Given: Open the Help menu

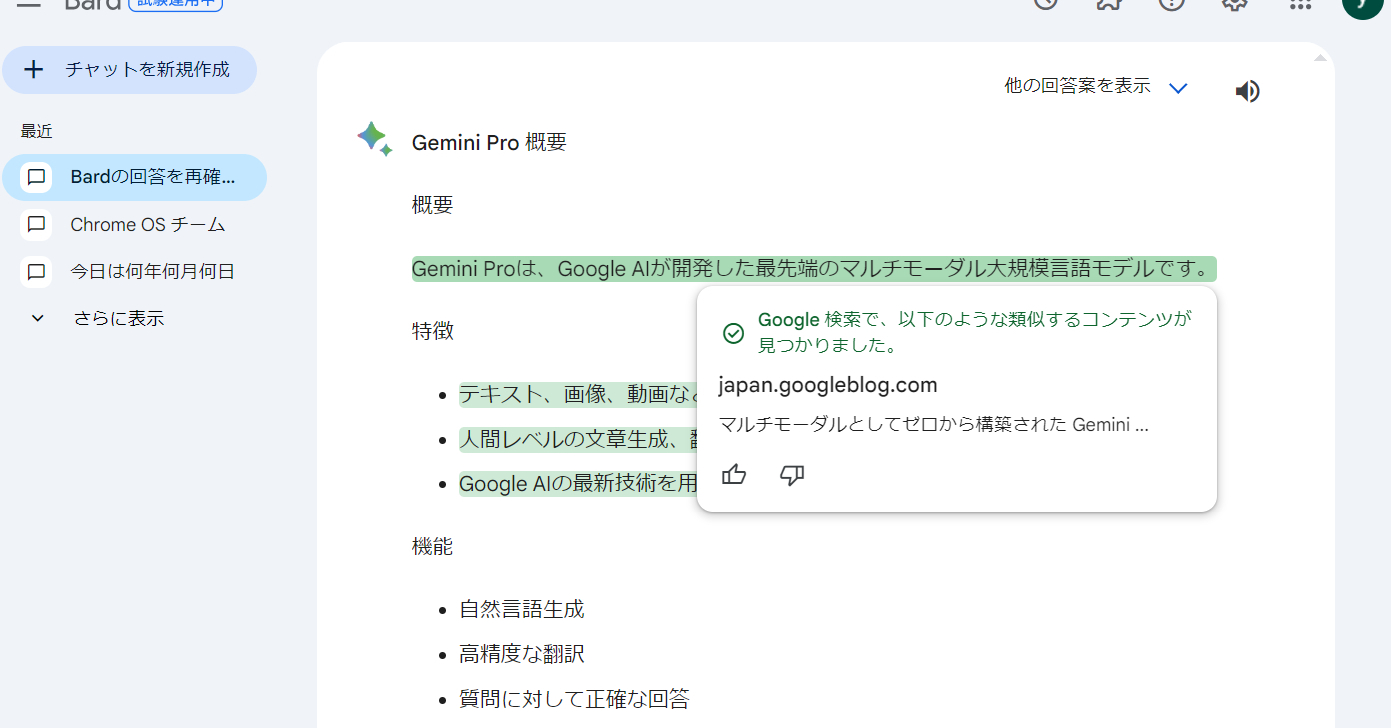Looking at the screenshot, I should 1171,5.
